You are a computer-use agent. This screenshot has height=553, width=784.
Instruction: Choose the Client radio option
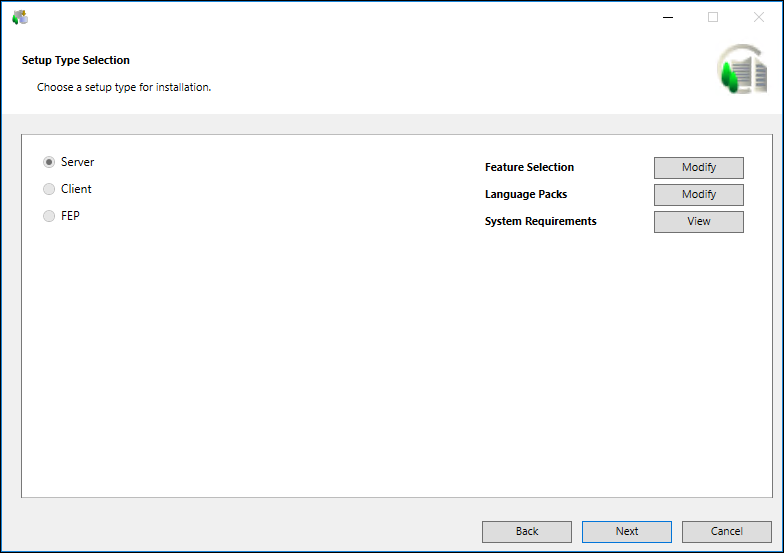[49, 189]
